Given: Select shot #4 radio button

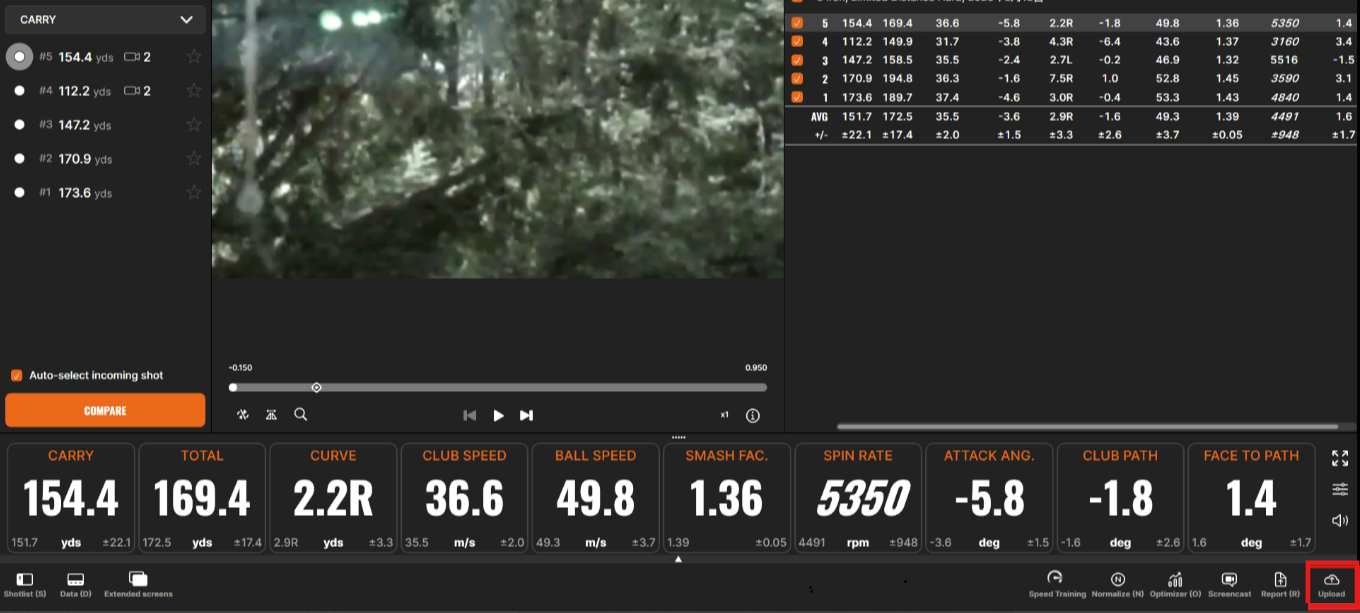Looking at the screenshot, I should 19,91.
